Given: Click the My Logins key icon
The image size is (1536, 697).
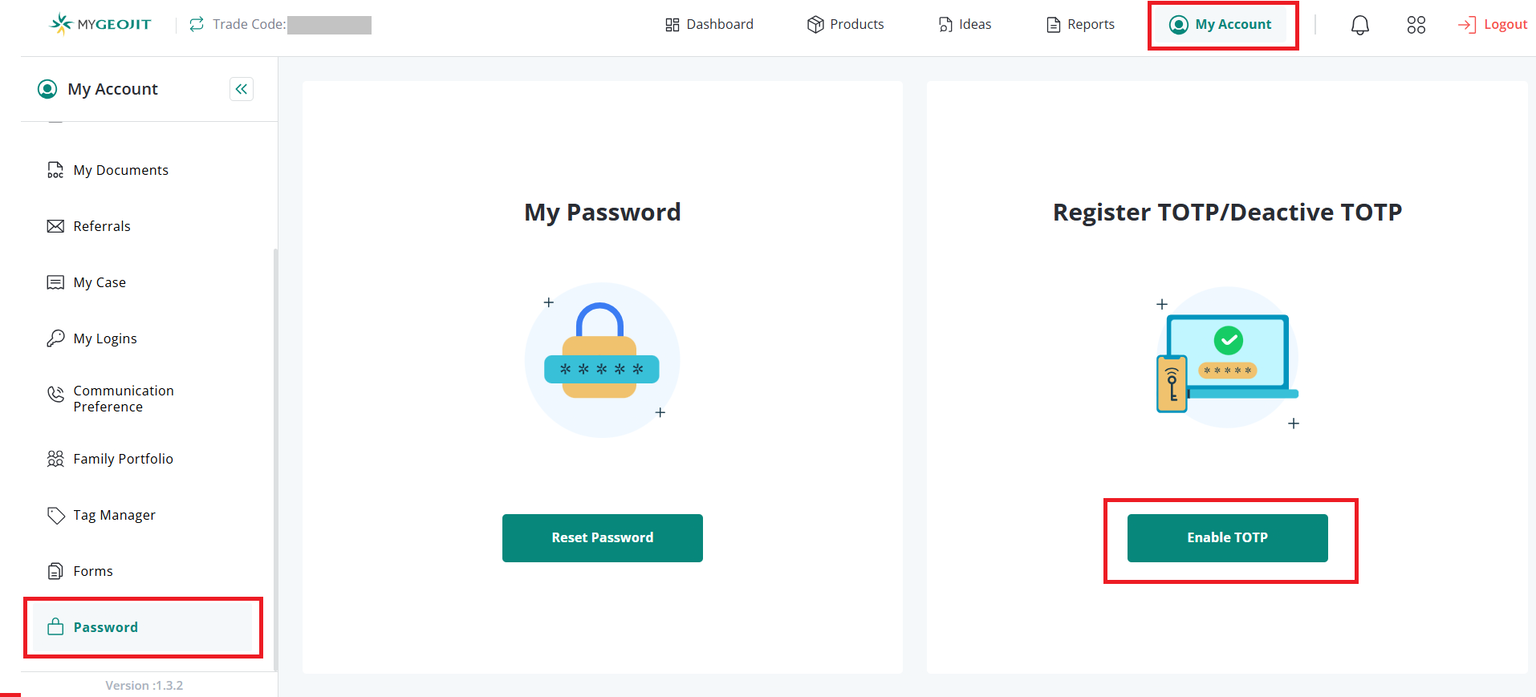Looking at the screenshot, I should point(56,339).
